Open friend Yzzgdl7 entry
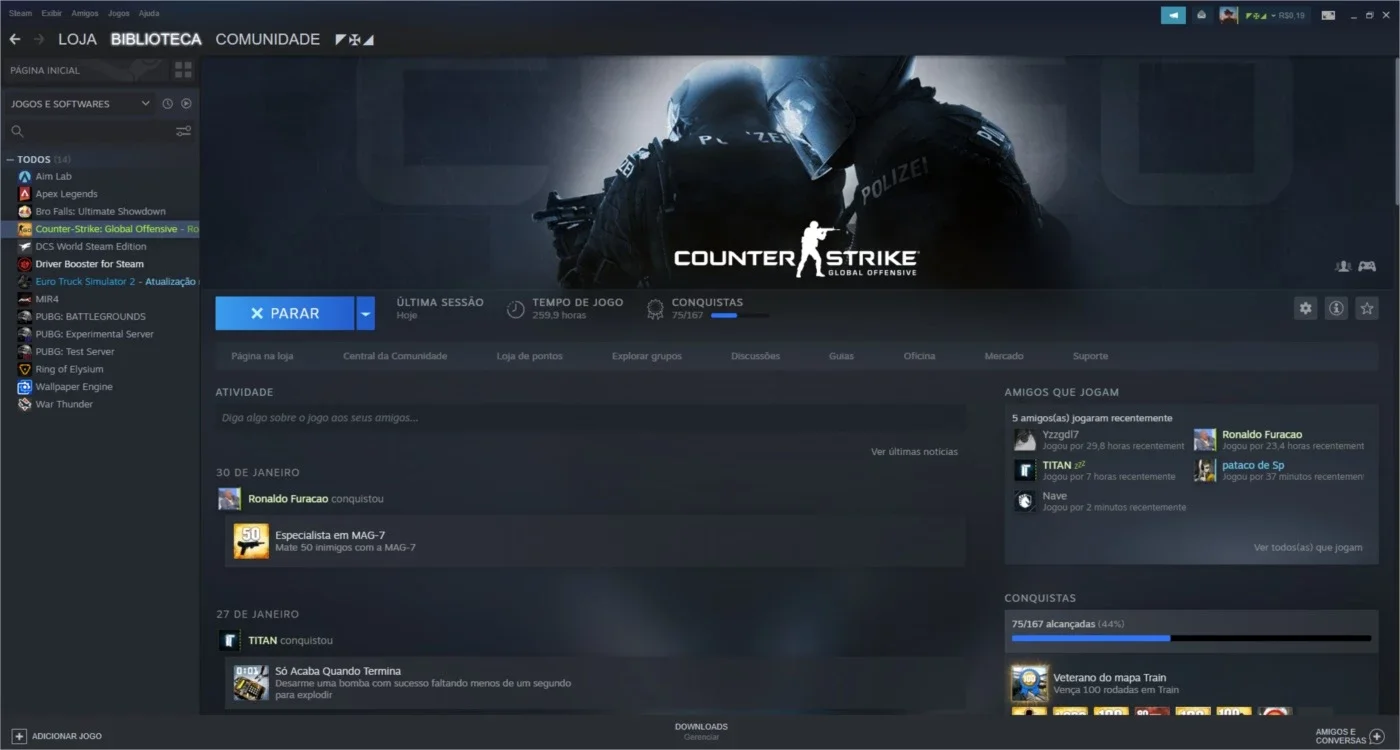Screen dimensions: 1400x750 click(x=1061, y=435)
